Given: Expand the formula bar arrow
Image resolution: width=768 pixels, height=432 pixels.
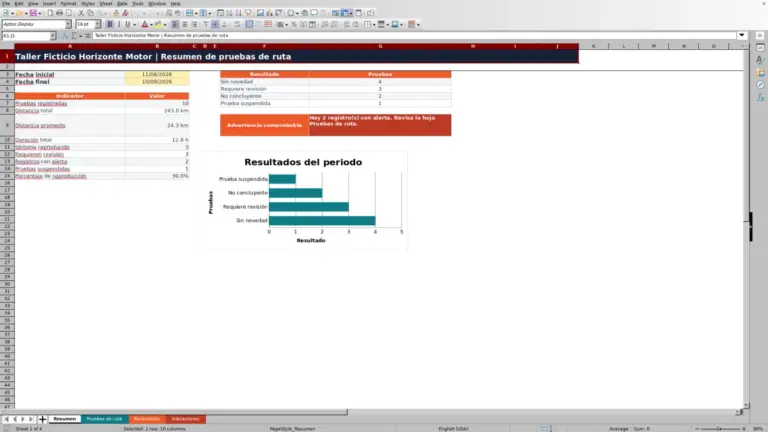Looking at the screenshot, I should click(742, 35).
